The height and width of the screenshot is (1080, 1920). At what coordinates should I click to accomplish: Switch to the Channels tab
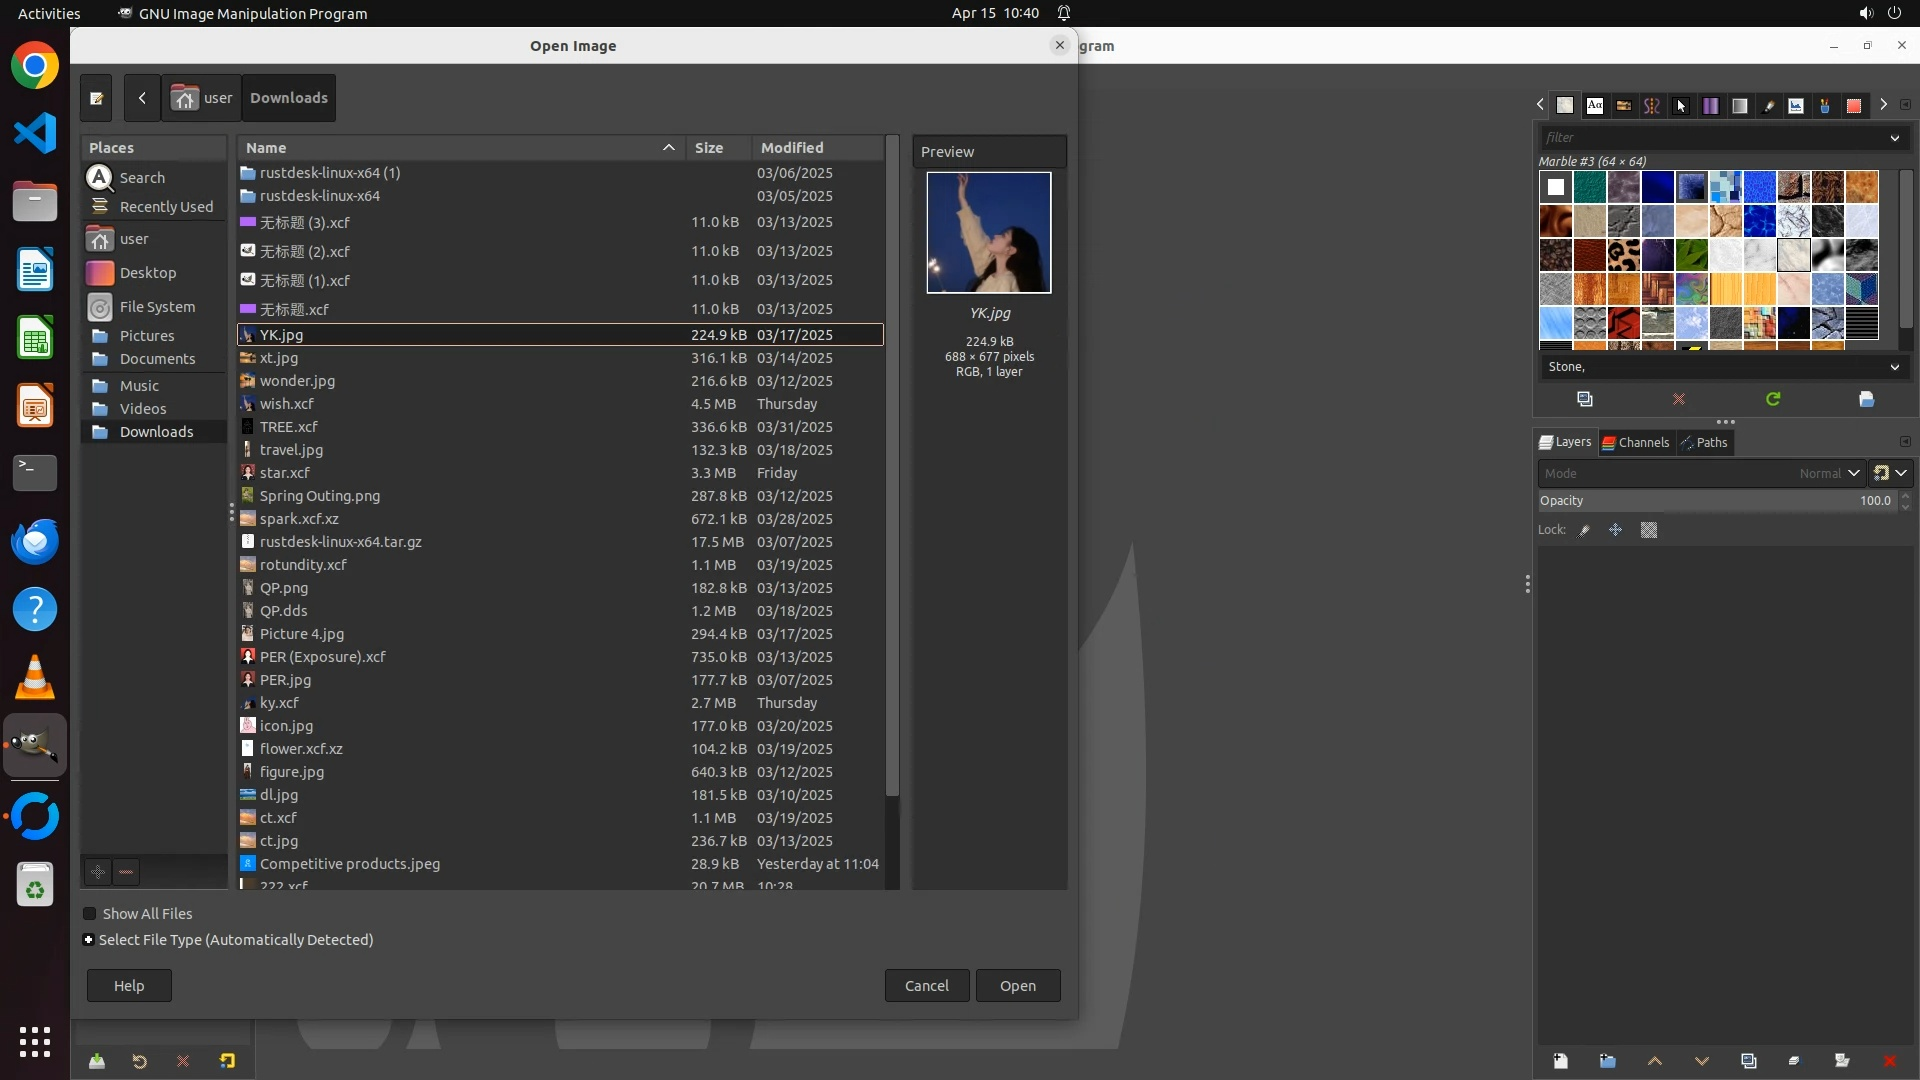[x=1635, y=442]
